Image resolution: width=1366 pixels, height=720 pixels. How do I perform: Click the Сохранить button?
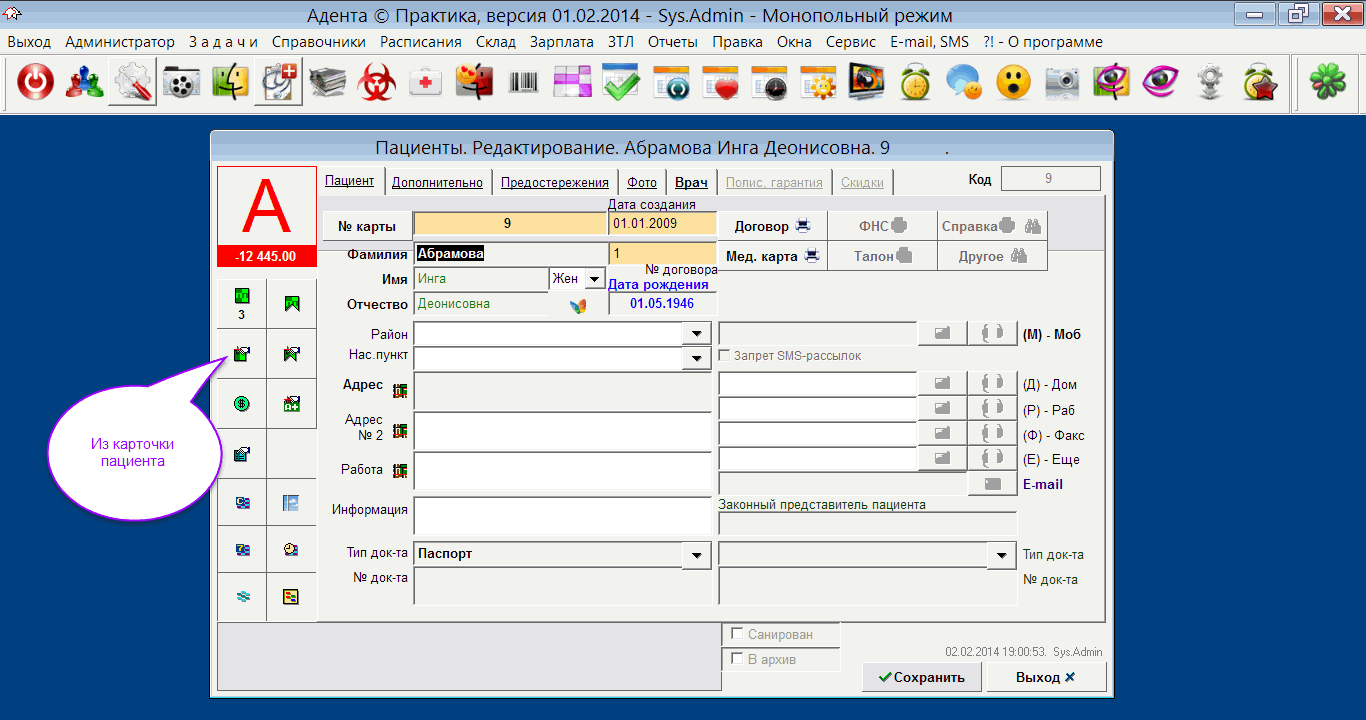click(x=922, y=677)
